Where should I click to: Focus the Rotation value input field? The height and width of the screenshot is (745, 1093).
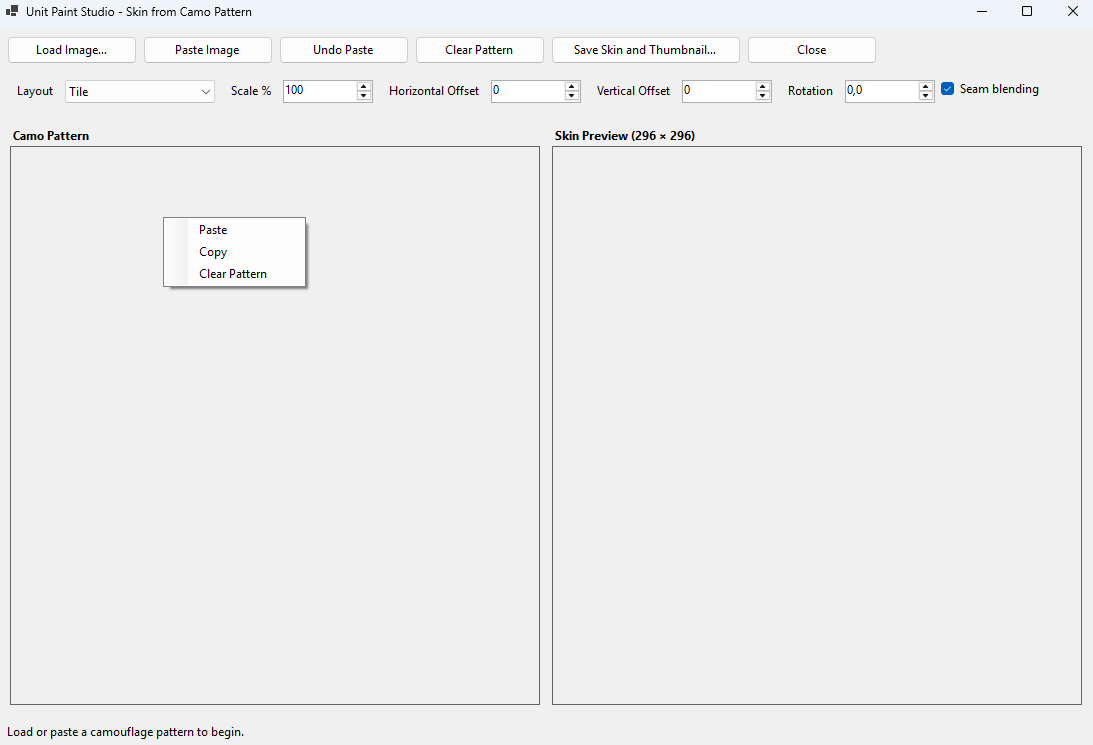click(882, 91)
